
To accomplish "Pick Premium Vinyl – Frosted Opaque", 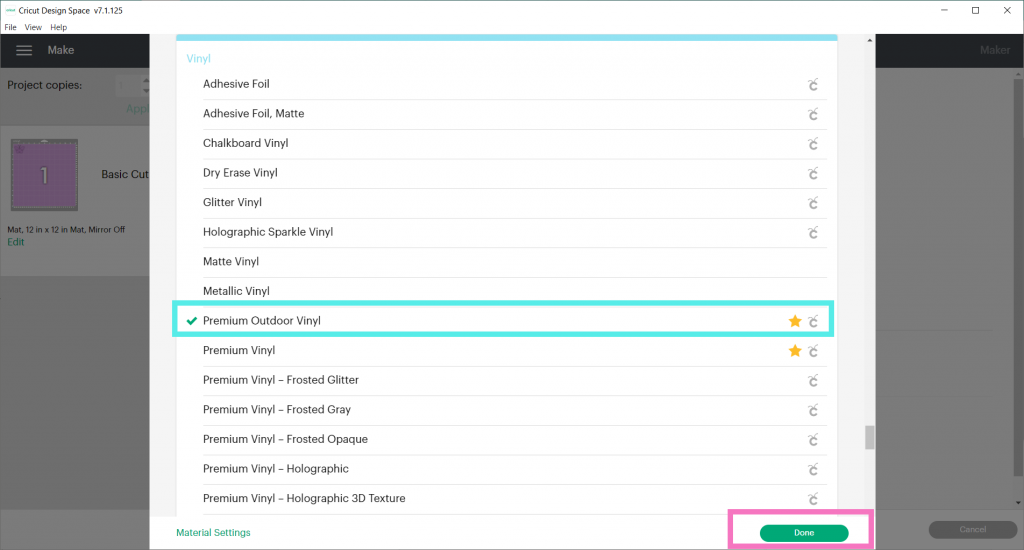I will (x=285, y=439).
